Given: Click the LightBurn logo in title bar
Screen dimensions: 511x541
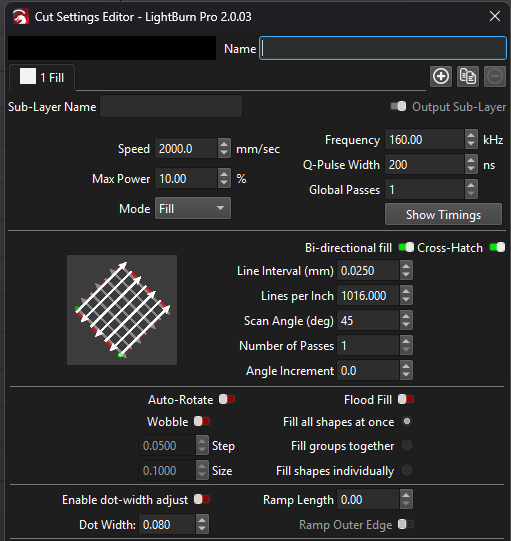Looking at the screenshot, I should [21, 17].
